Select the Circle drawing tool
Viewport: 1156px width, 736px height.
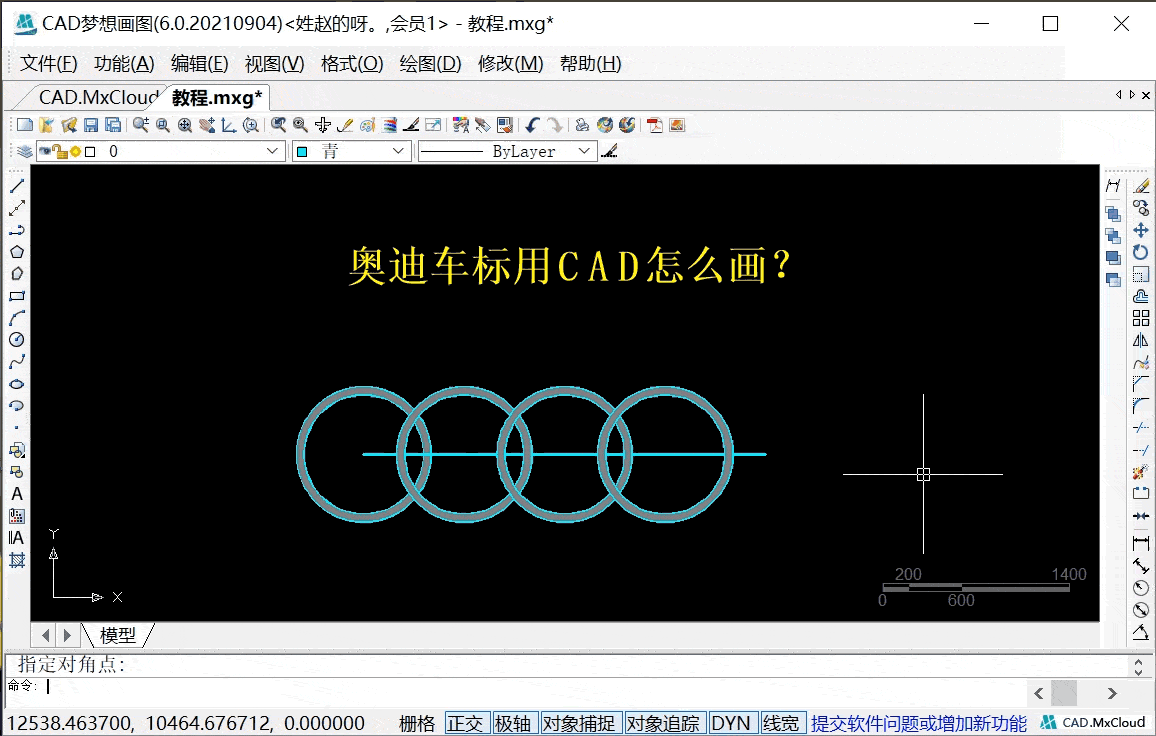point(17,340)
